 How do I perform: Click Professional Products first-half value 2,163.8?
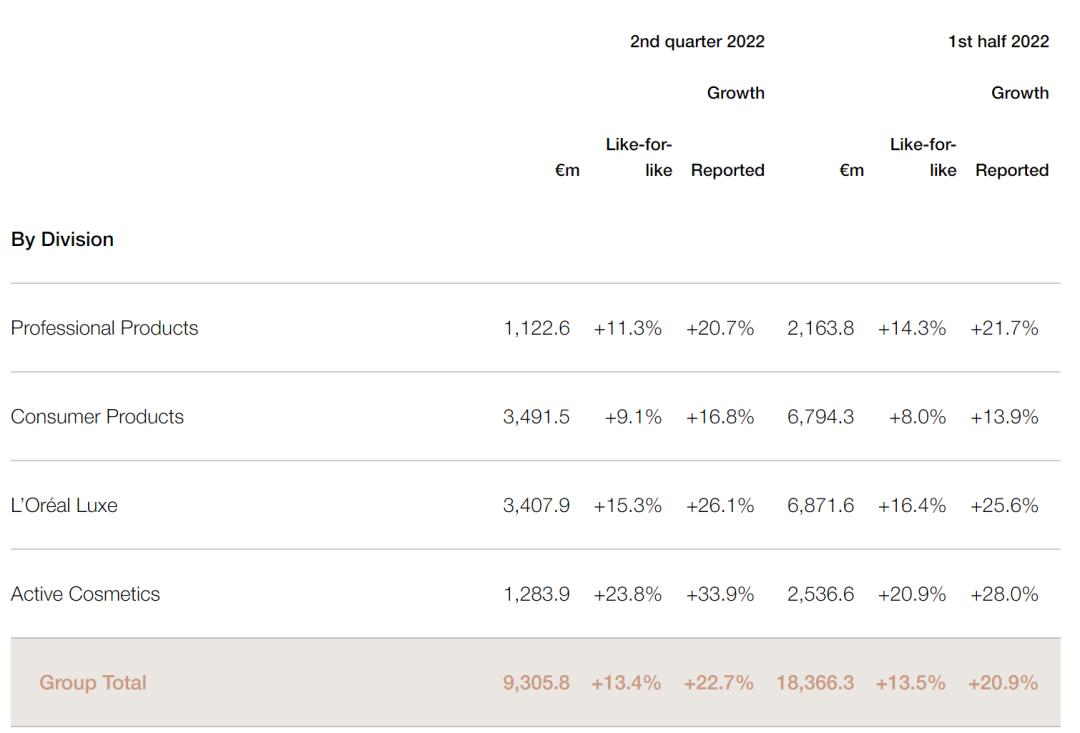[820, 328]
